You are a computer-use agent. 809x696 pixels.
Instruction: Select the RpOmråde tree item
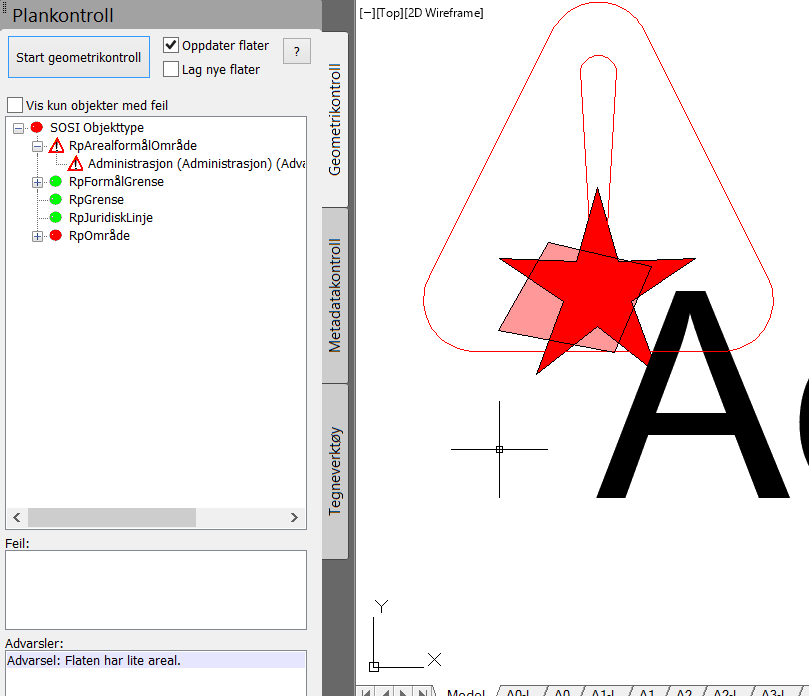(x=99, y=236)
